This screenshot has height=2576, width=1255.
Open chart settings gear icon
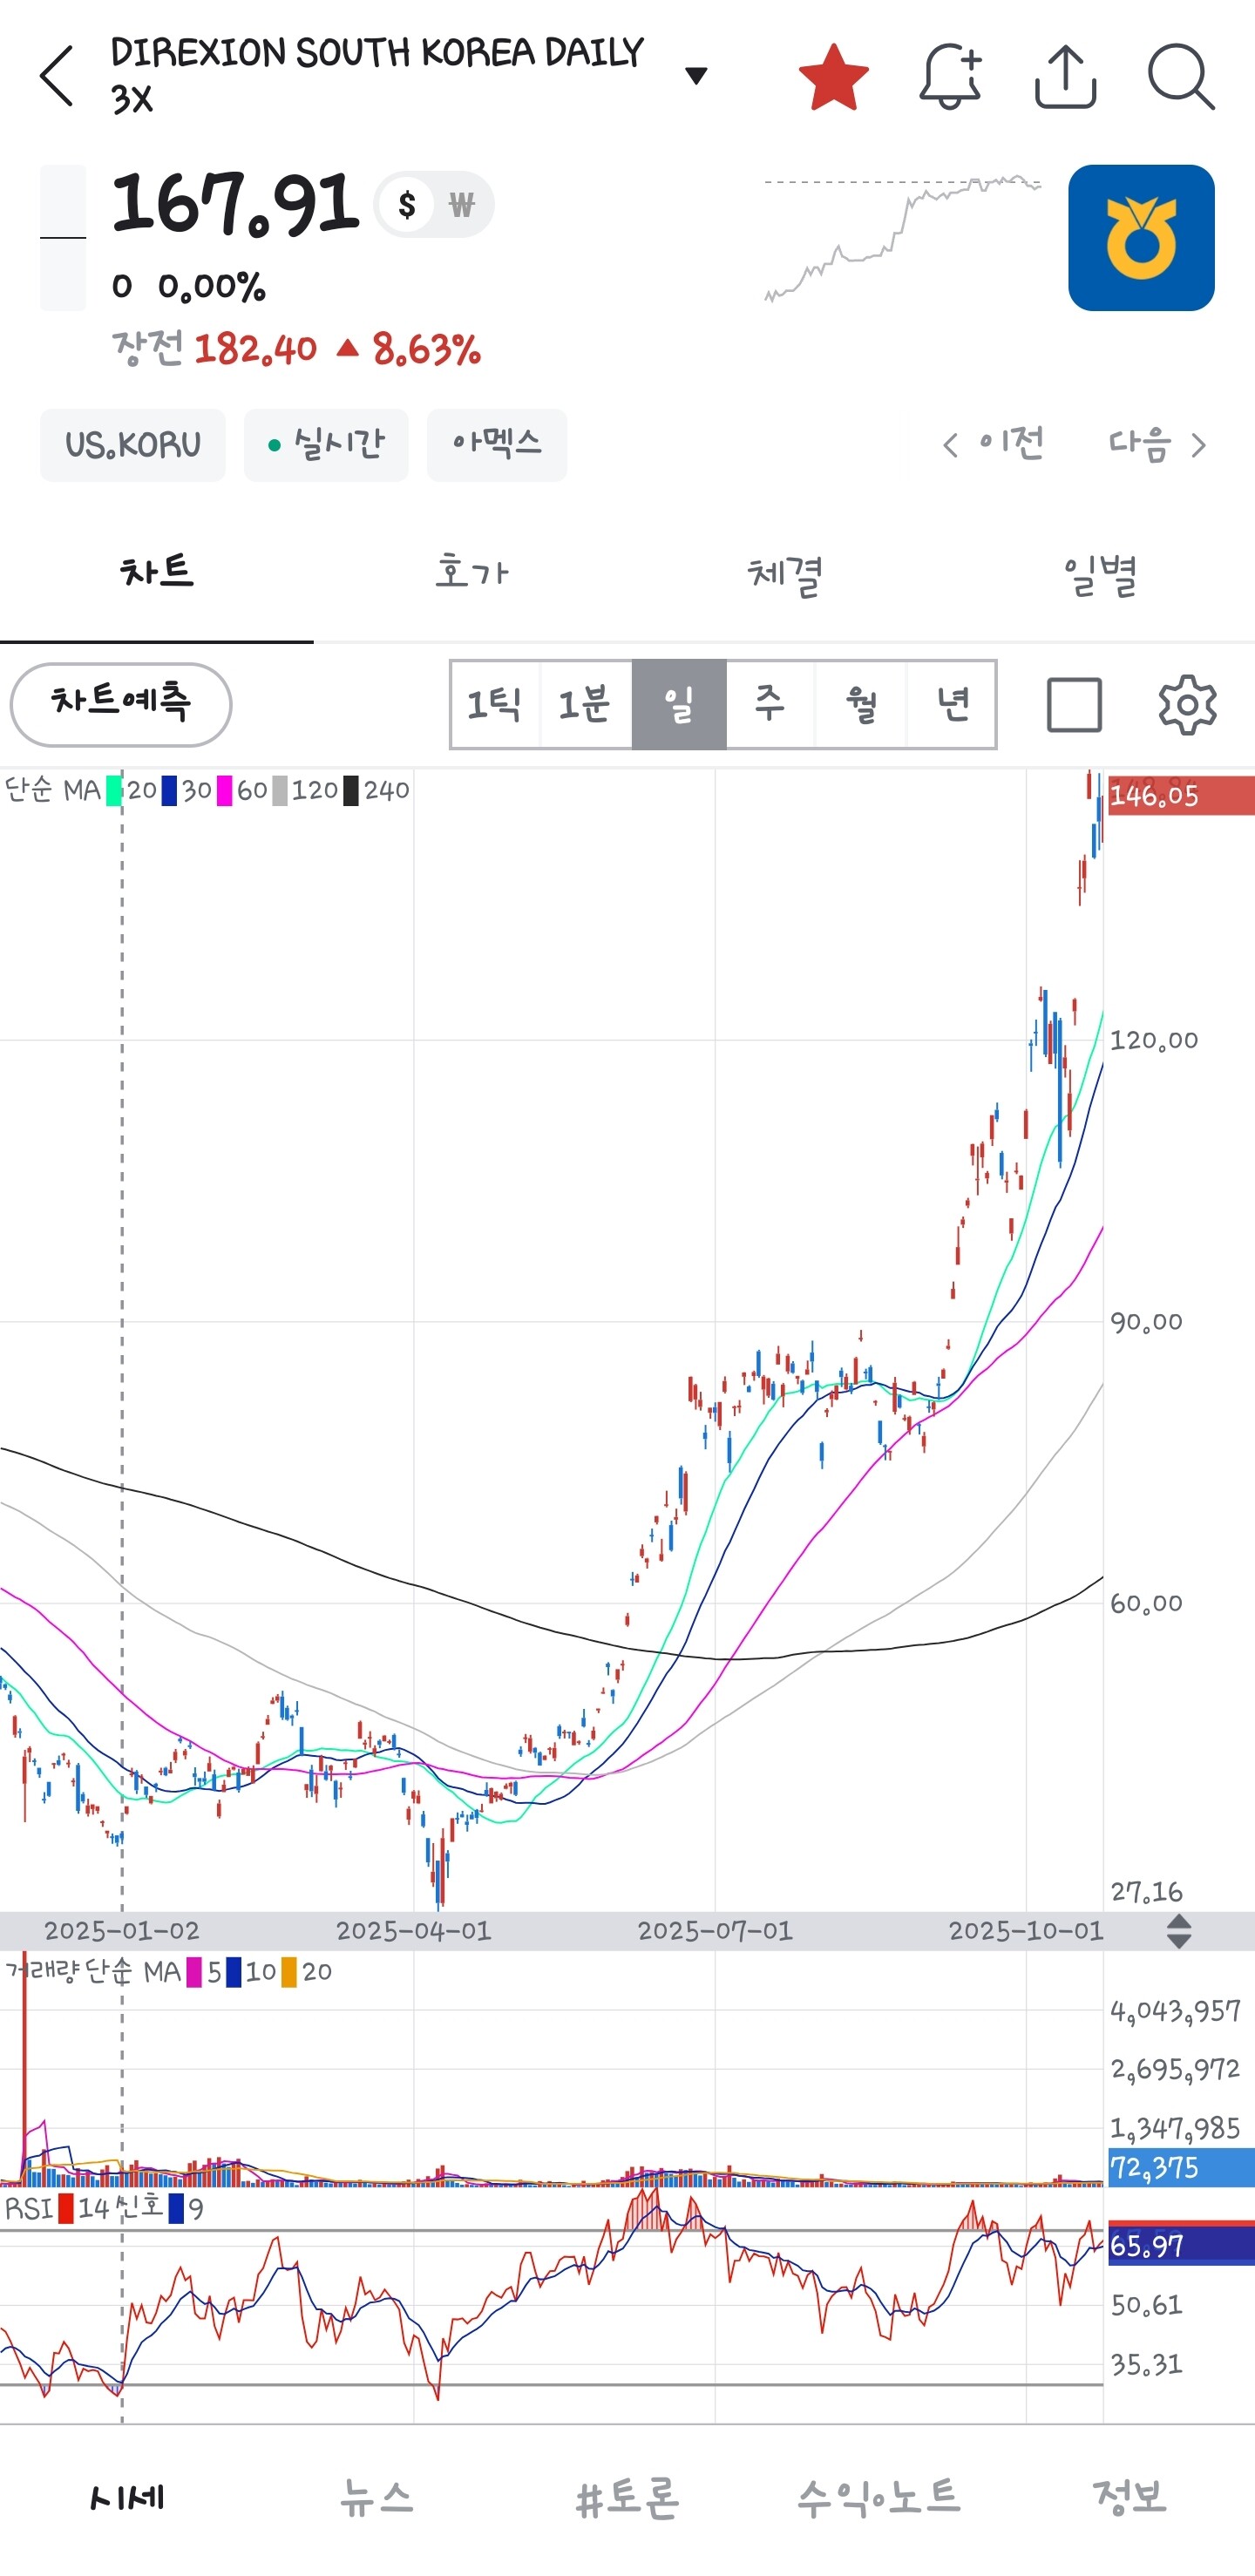pyautogui.click(x=1187, y=705)
